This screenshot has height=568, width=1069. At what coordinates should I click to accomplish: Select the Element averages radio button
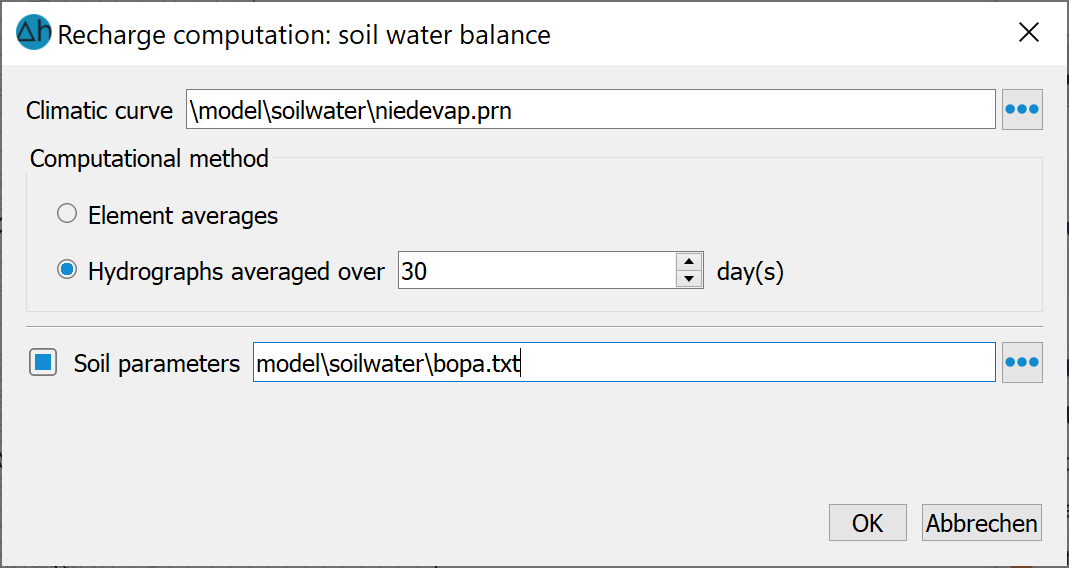click(x=67, y=215)
